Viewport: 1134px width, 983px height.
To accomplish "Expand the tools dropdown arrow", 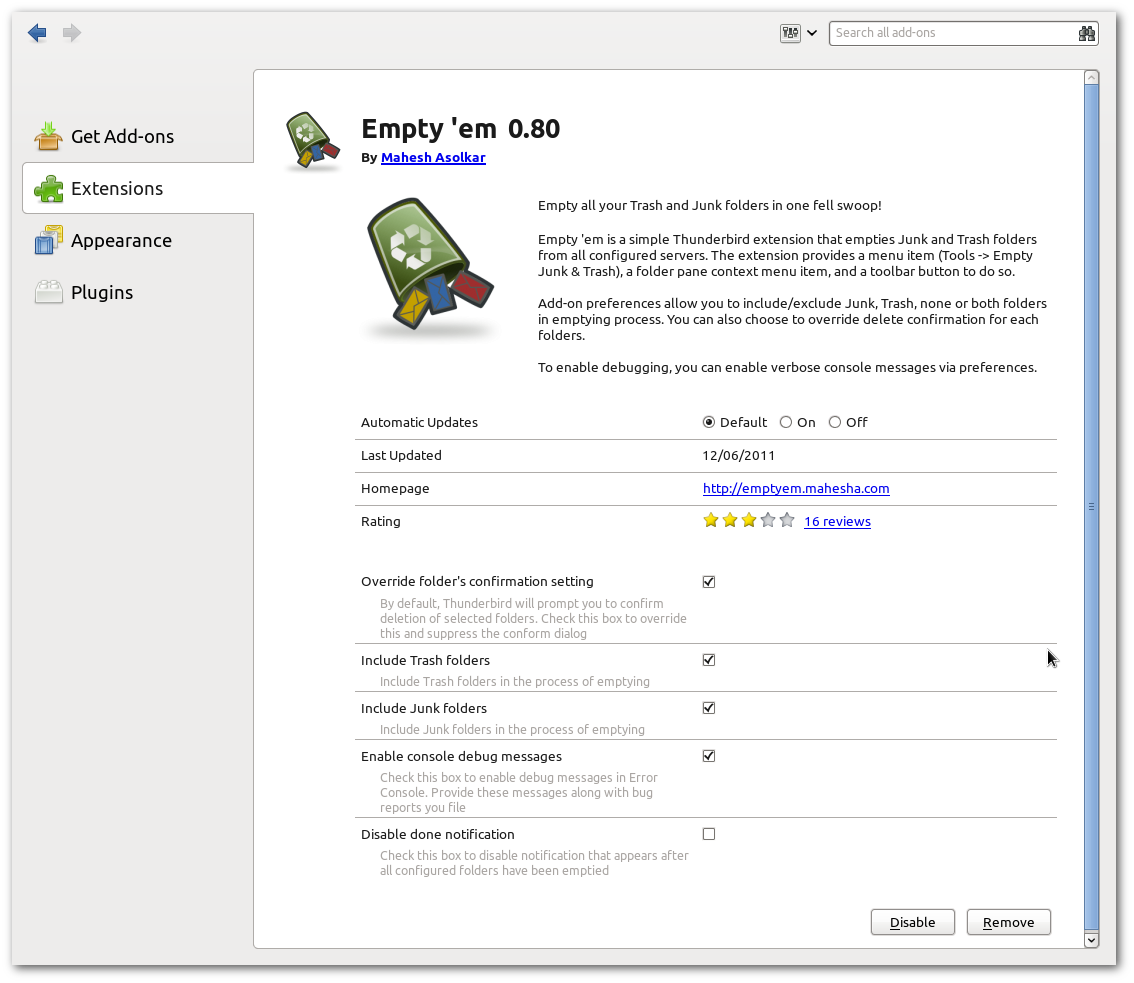I will click(x=812, y=33).
